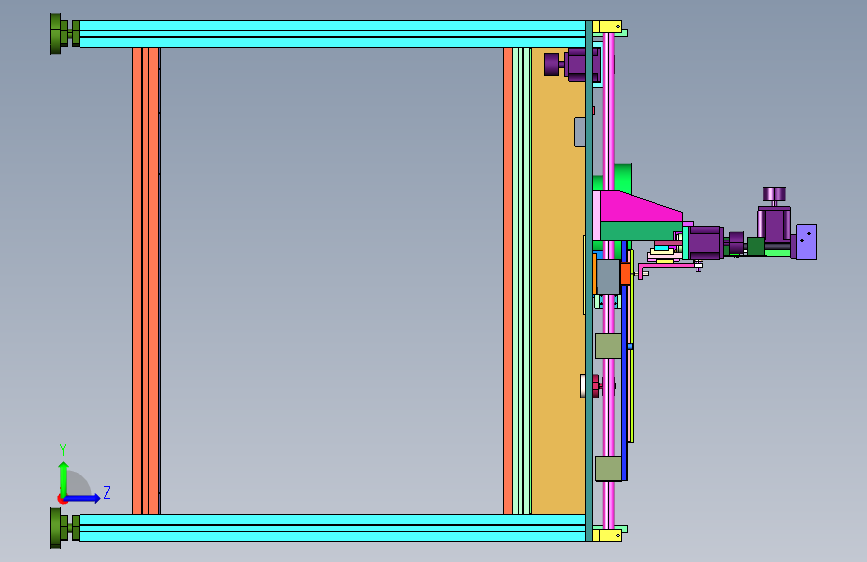Select the small gray rectangle on the tan panel
The image size is (867, 562).
[579, 132]
